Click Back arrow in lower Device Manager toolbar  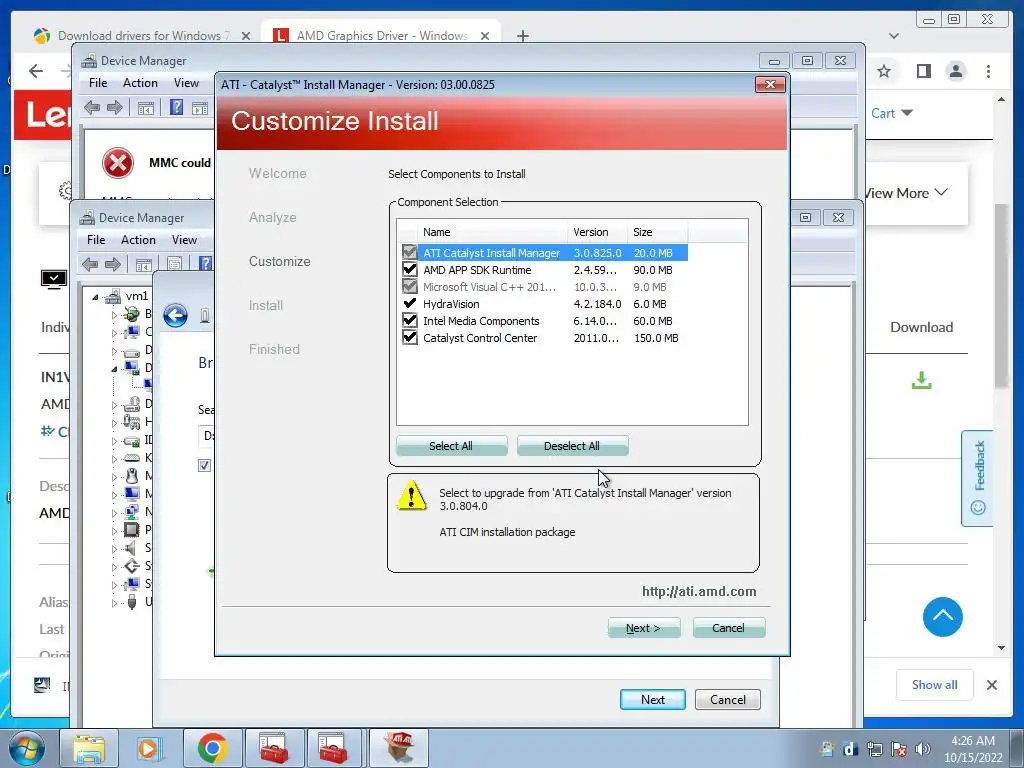click(90, 264)
